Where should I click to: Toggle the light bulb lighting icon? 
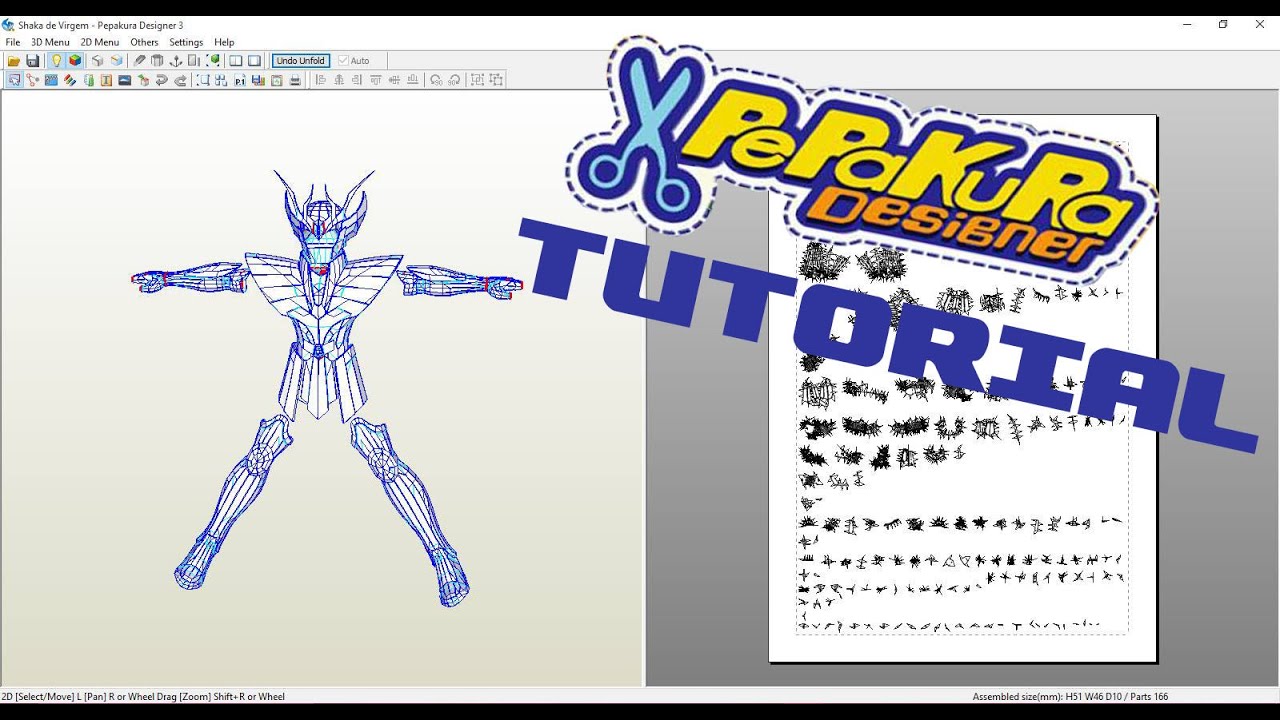[56, 61]
